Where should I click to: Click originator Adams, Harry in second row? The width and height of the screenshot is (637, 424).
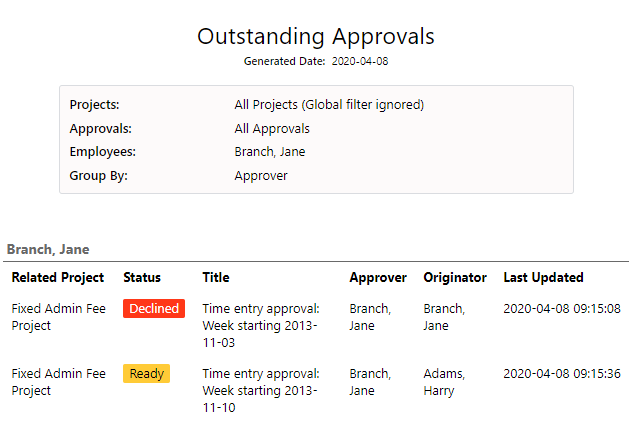tap(444, 382)
